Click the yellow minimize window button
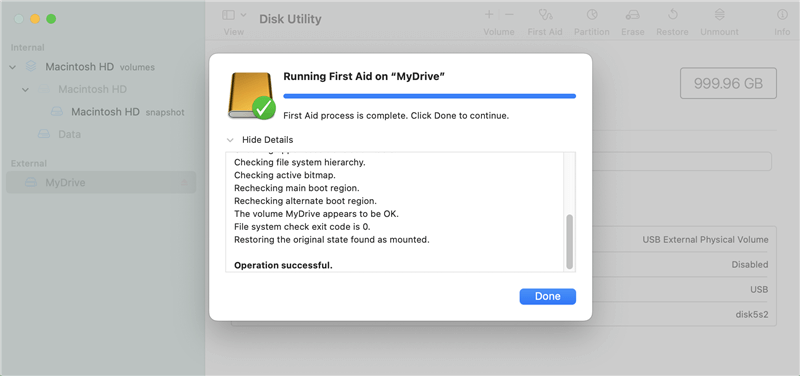 [x=35, y=19]
